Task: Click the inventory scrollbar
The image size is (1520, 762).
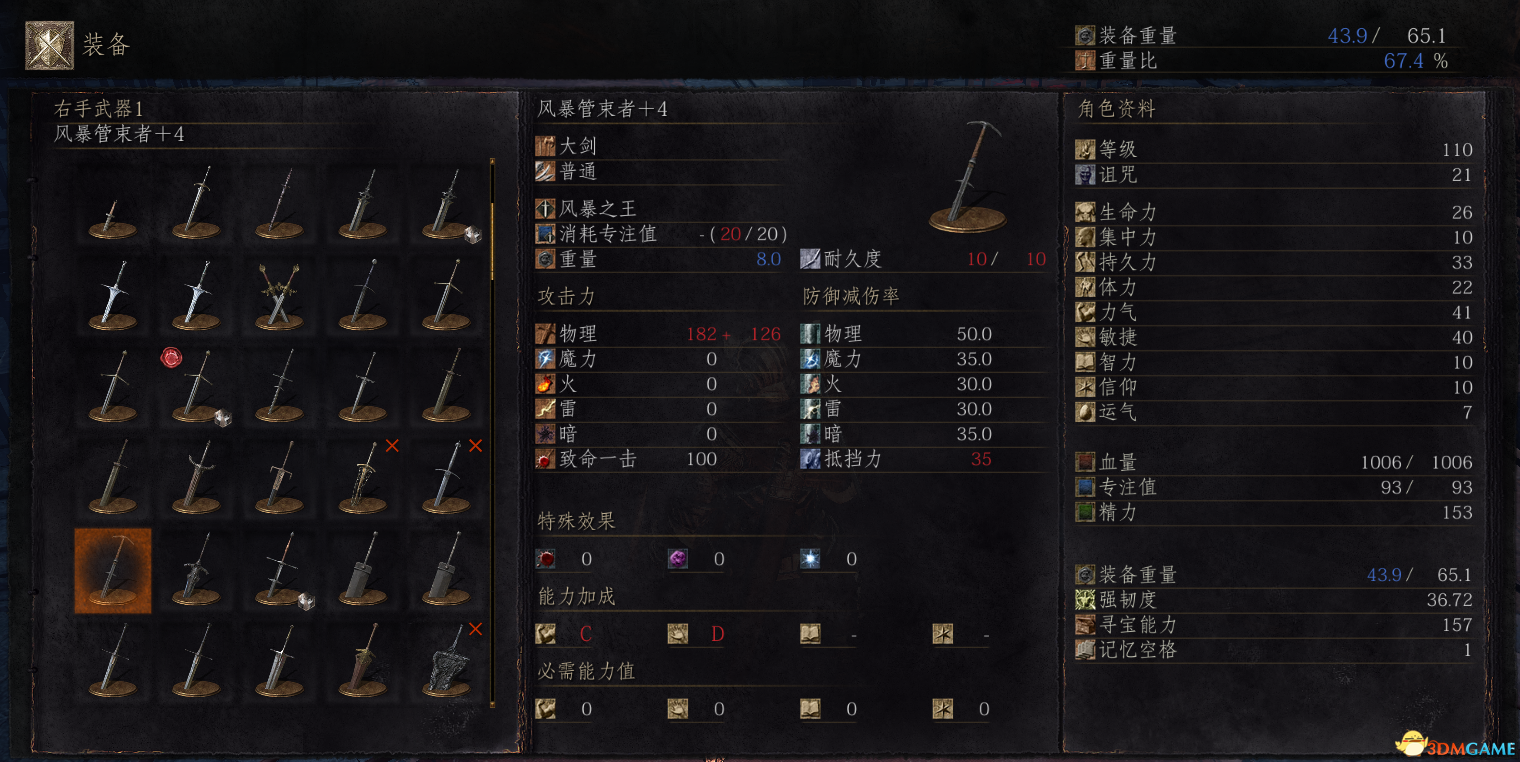Action: click(x=492, y=432)
